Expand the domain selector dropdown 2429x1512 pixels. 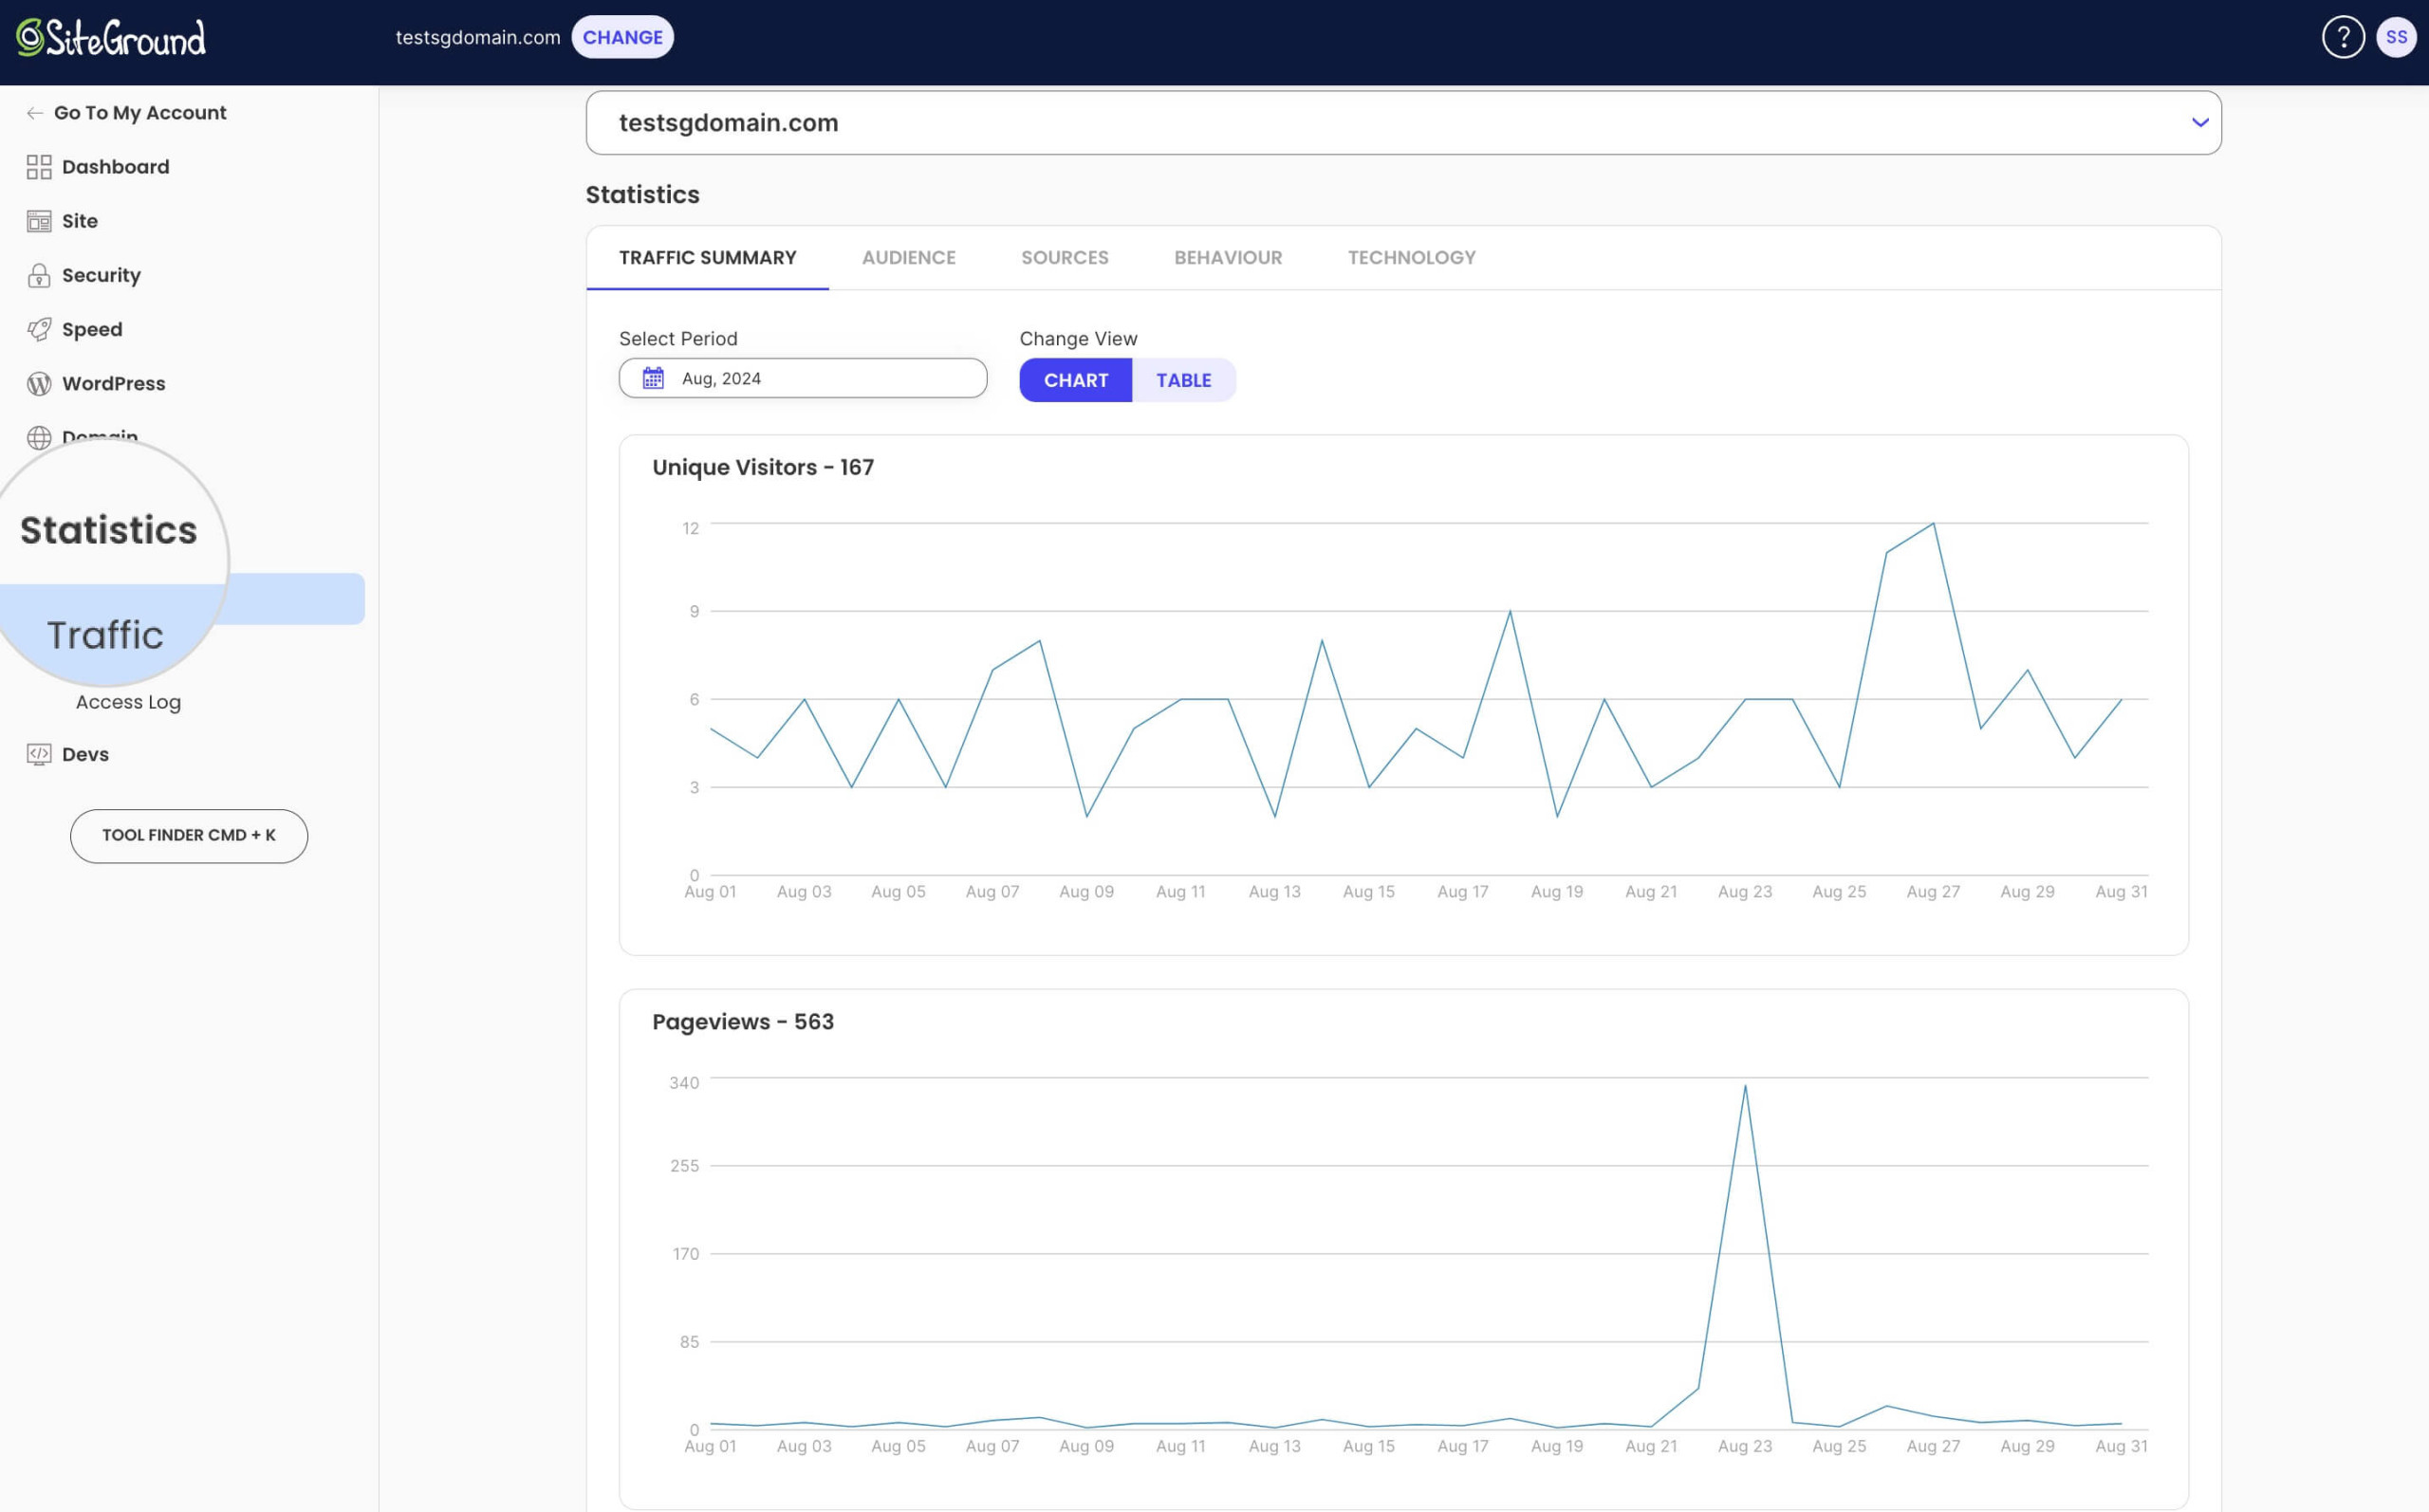point(2200,122)
